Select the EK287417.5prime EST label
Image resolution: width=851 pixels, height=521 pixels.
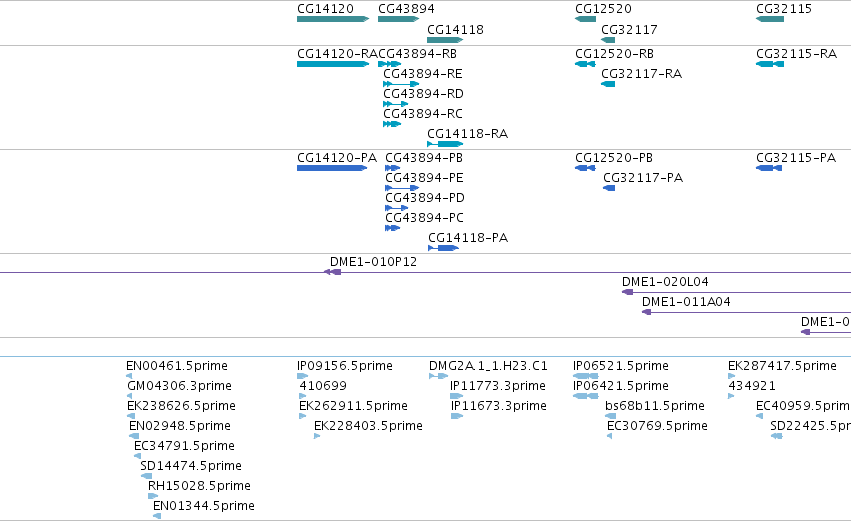coord(782,366)
